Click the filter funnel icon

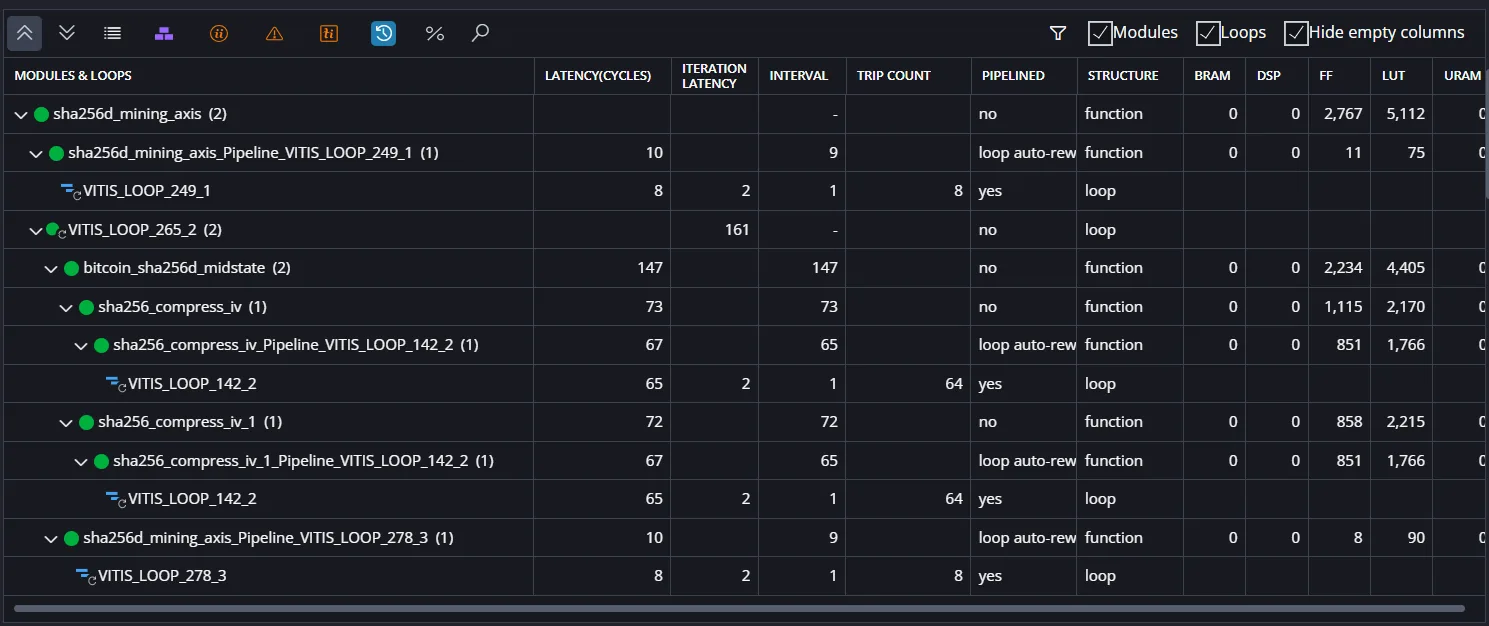click(x=1058, y=33)
